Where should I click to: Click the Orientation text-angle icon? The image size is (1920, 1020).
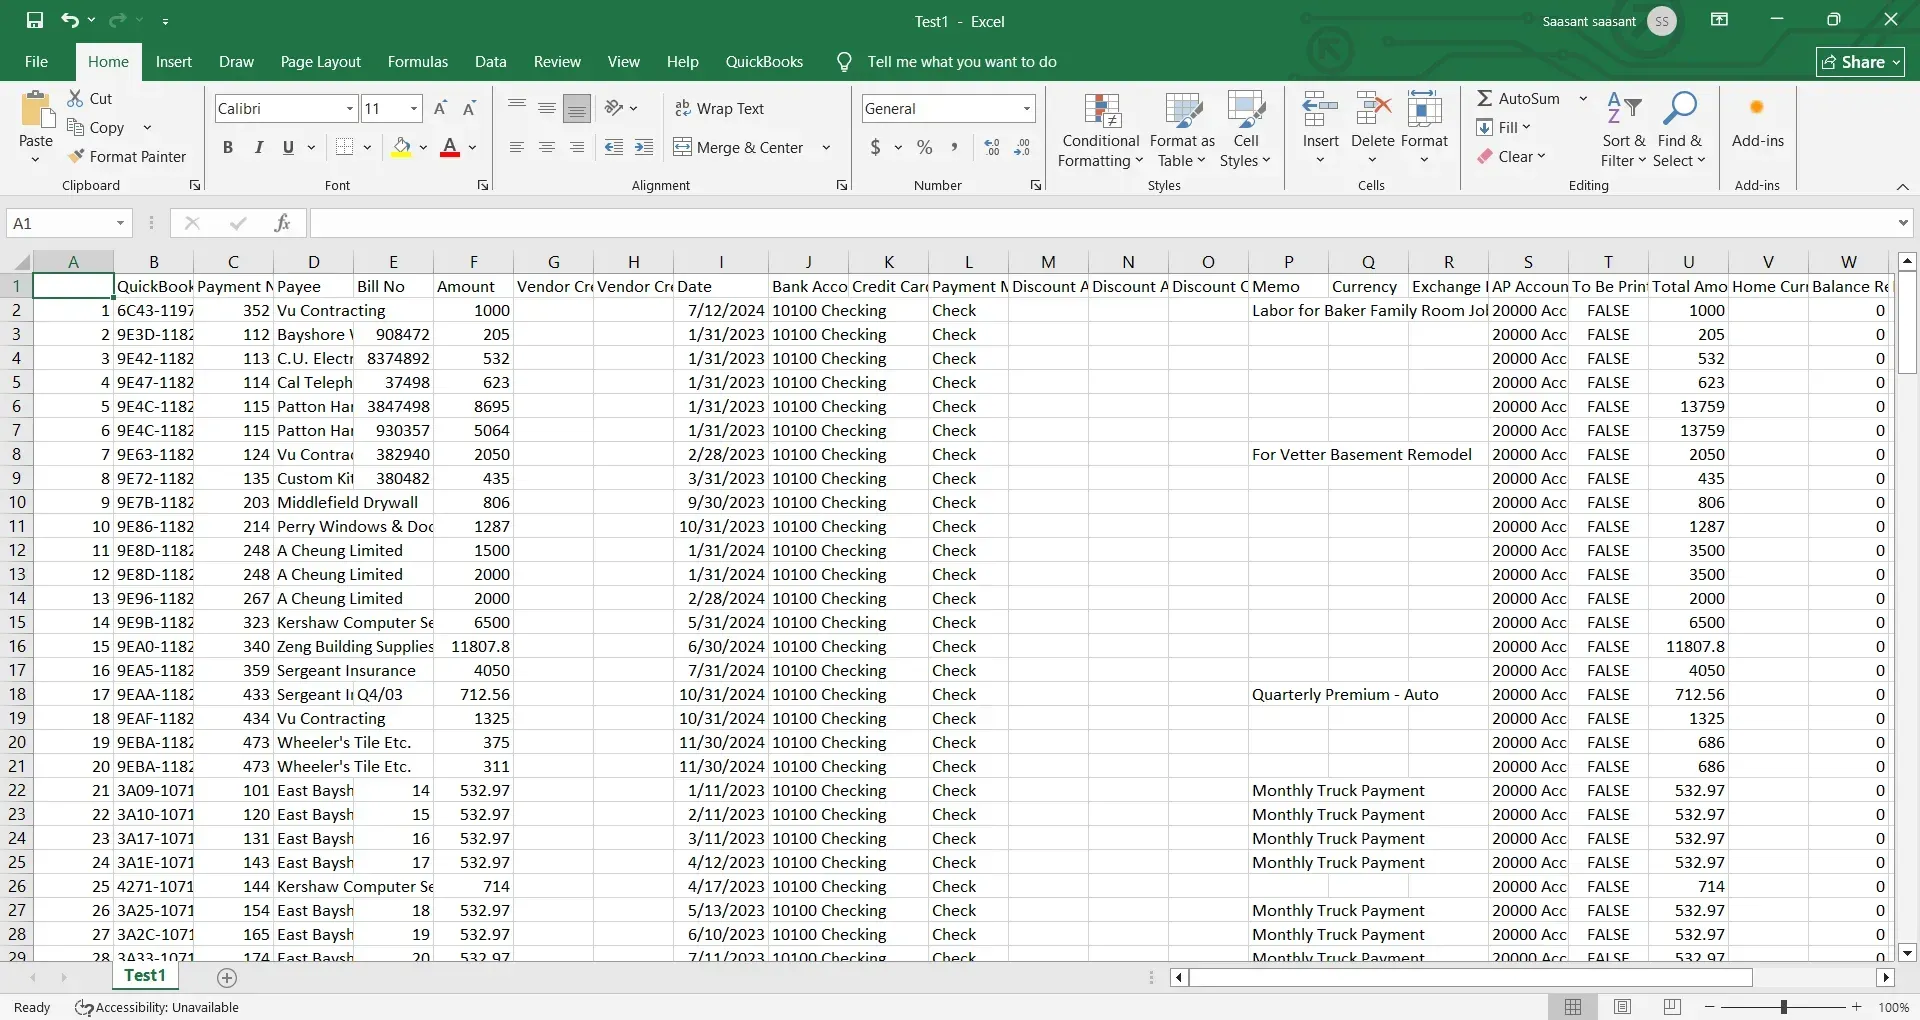[x=614, y=108]
